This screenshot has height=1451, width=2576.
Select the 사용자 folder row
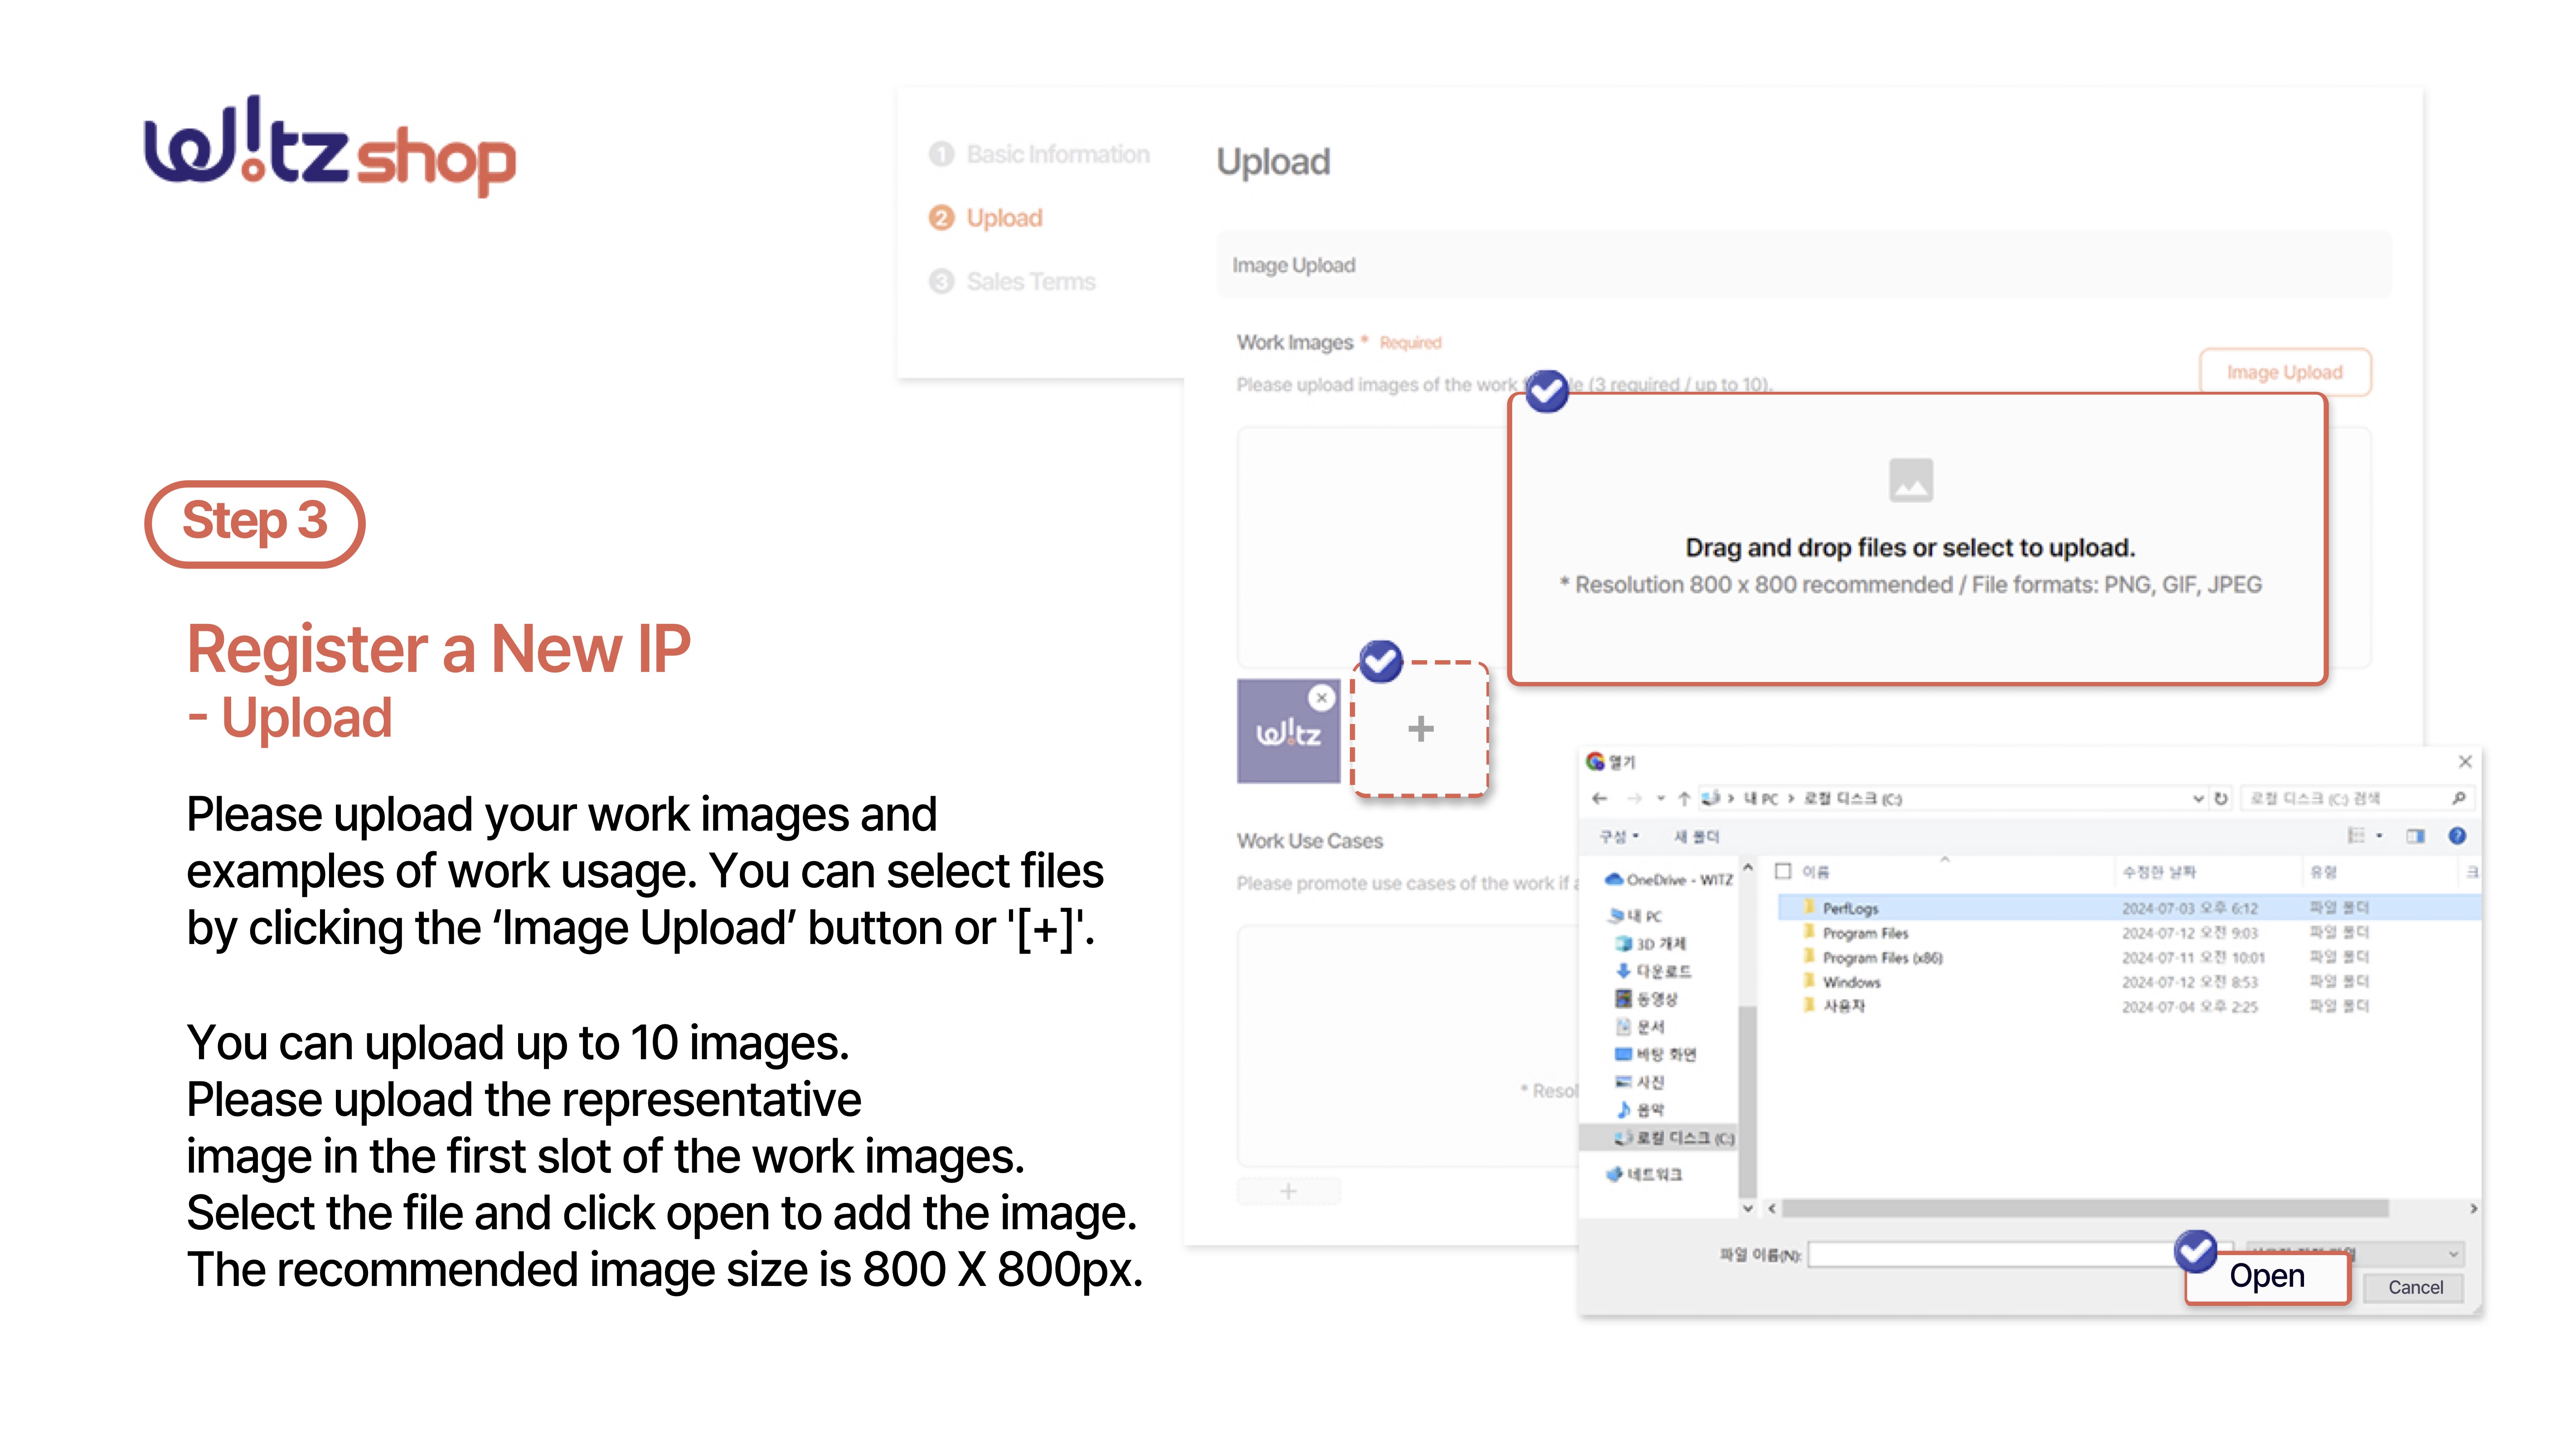click(2130, 1006)
